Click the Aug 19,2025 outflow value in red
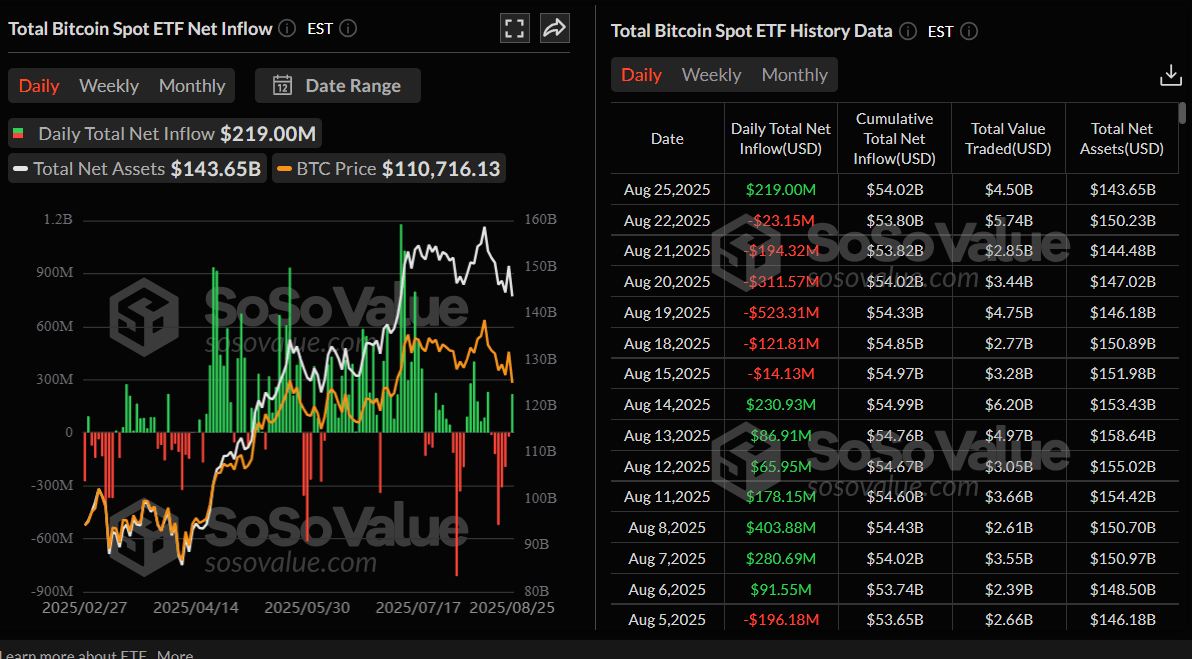 tap(781, 312)
